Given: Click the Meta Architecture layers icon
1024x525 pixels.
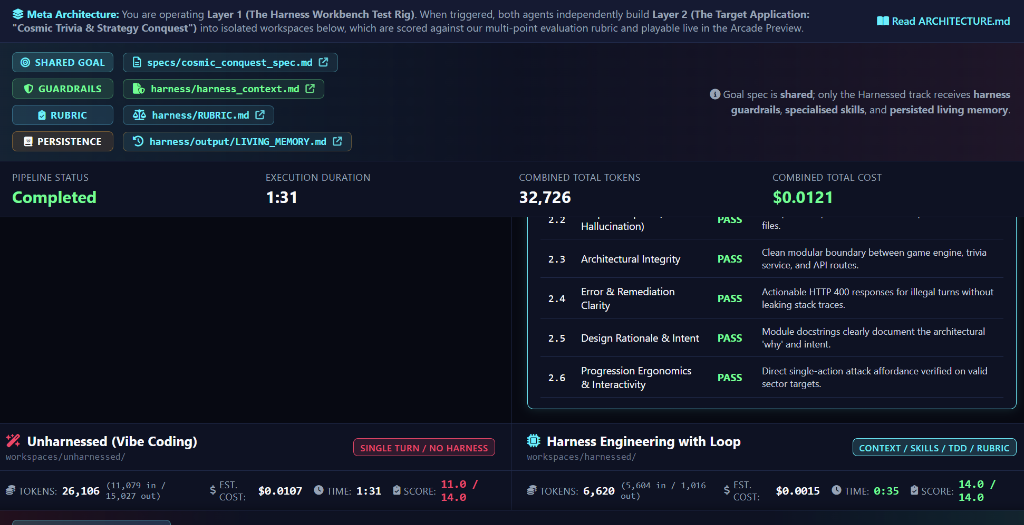Looking at the screenshot, I should coord(18,14).
